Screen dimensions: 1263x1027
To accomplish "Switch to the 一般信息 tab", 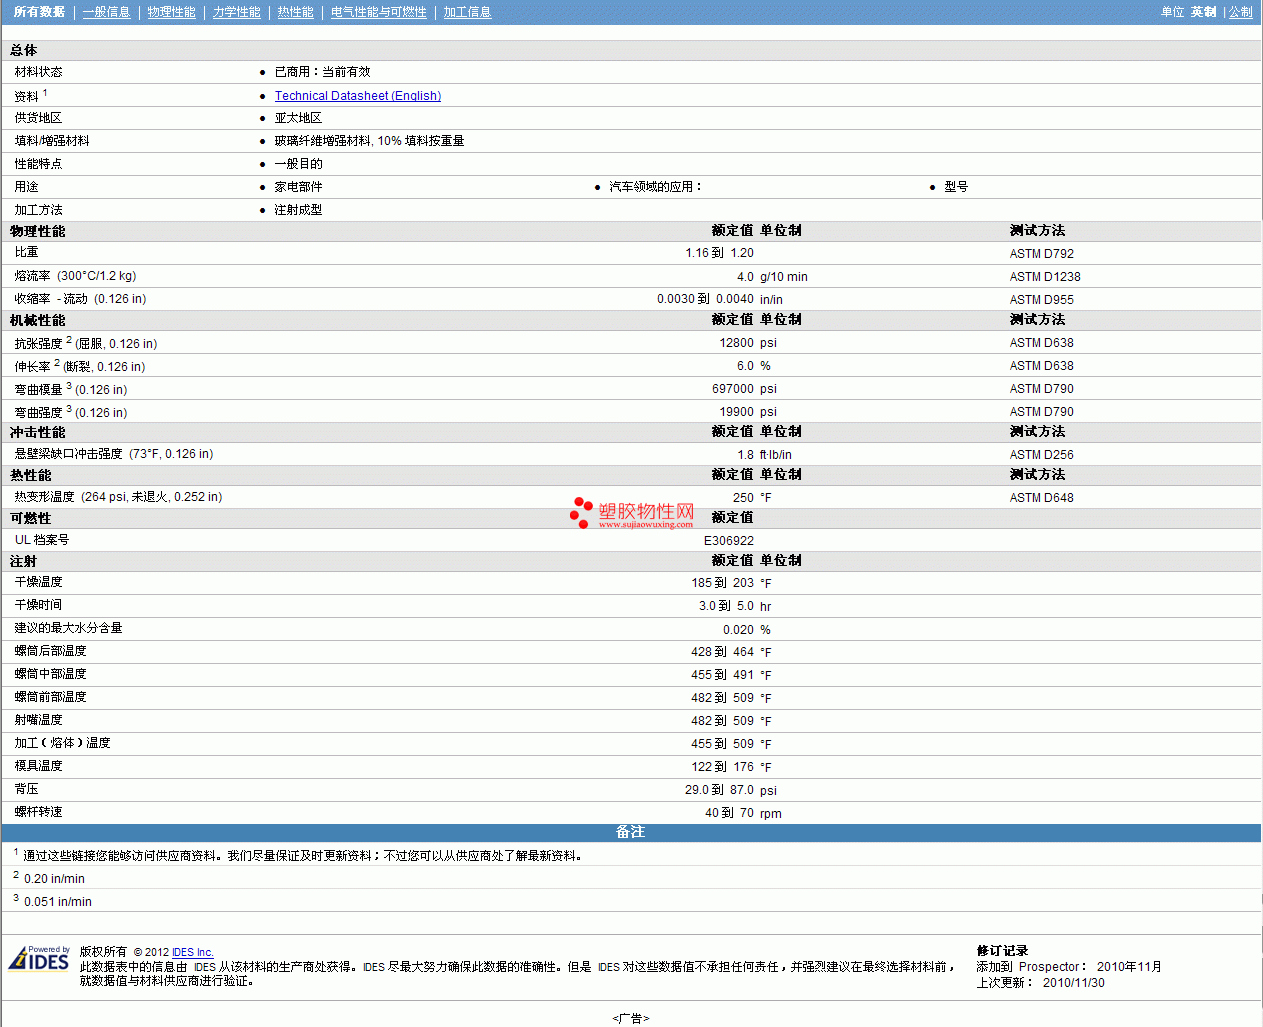I will [x=106, y=12].
